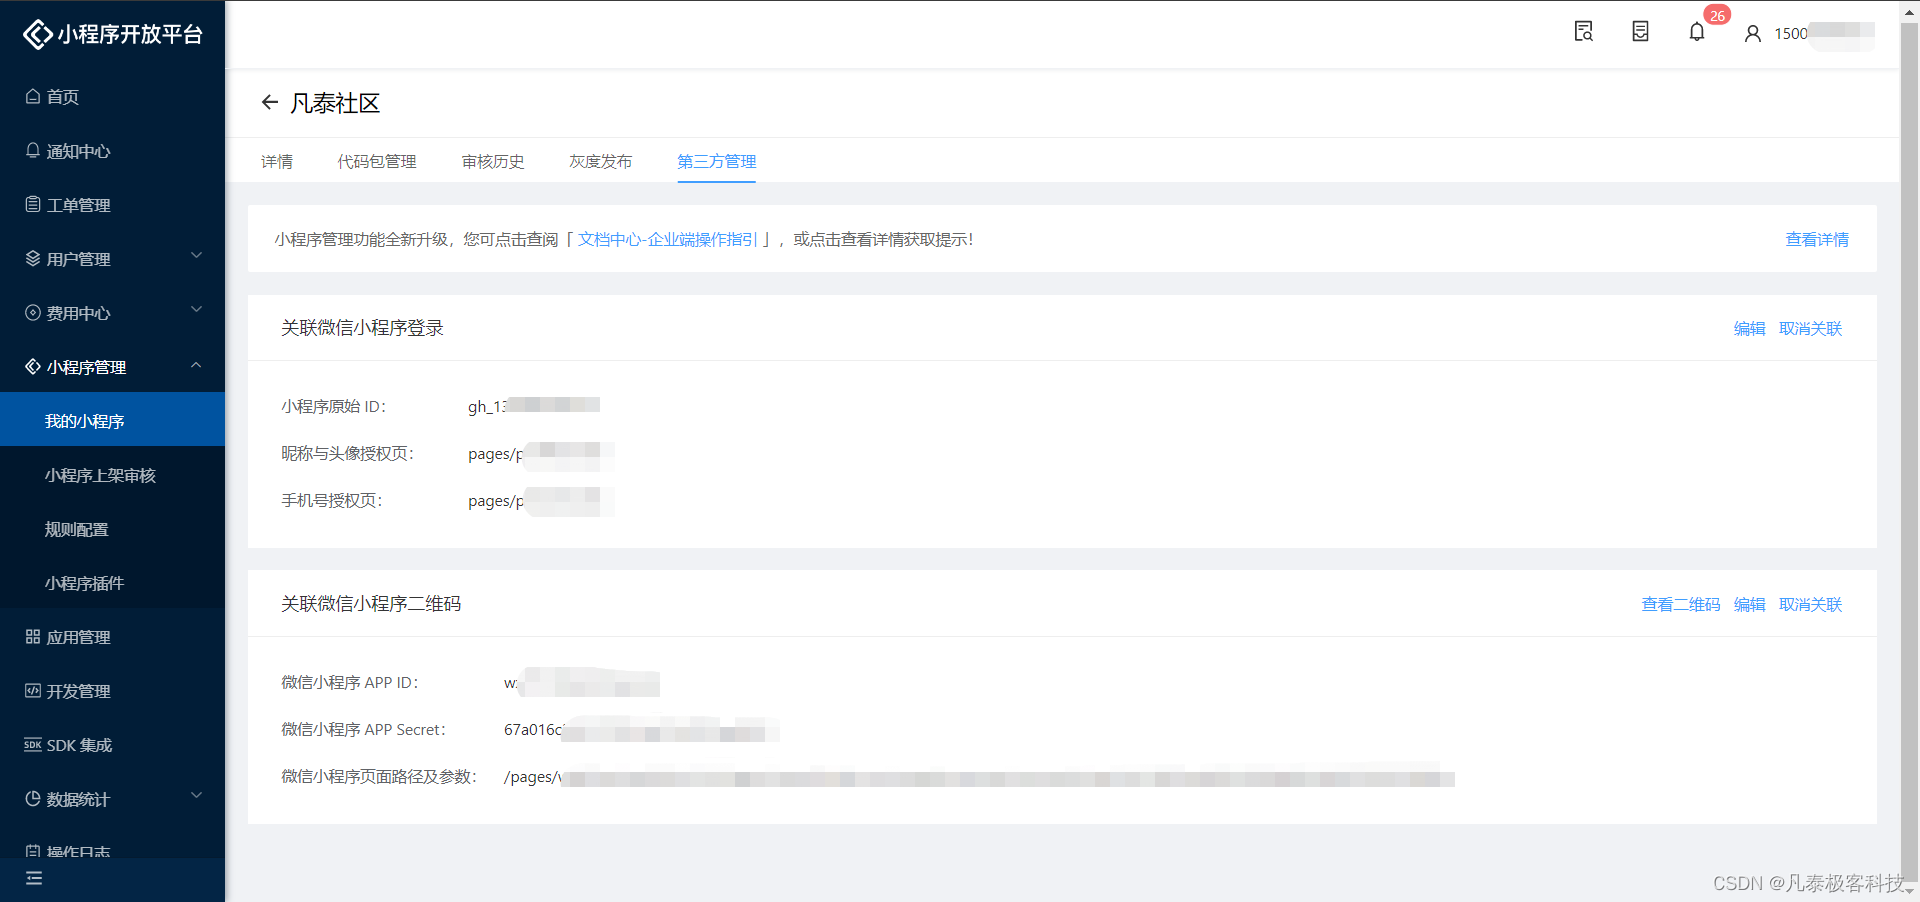Switch to the 代码包管理 tab

pyautogui.click(x=377, y=161)
